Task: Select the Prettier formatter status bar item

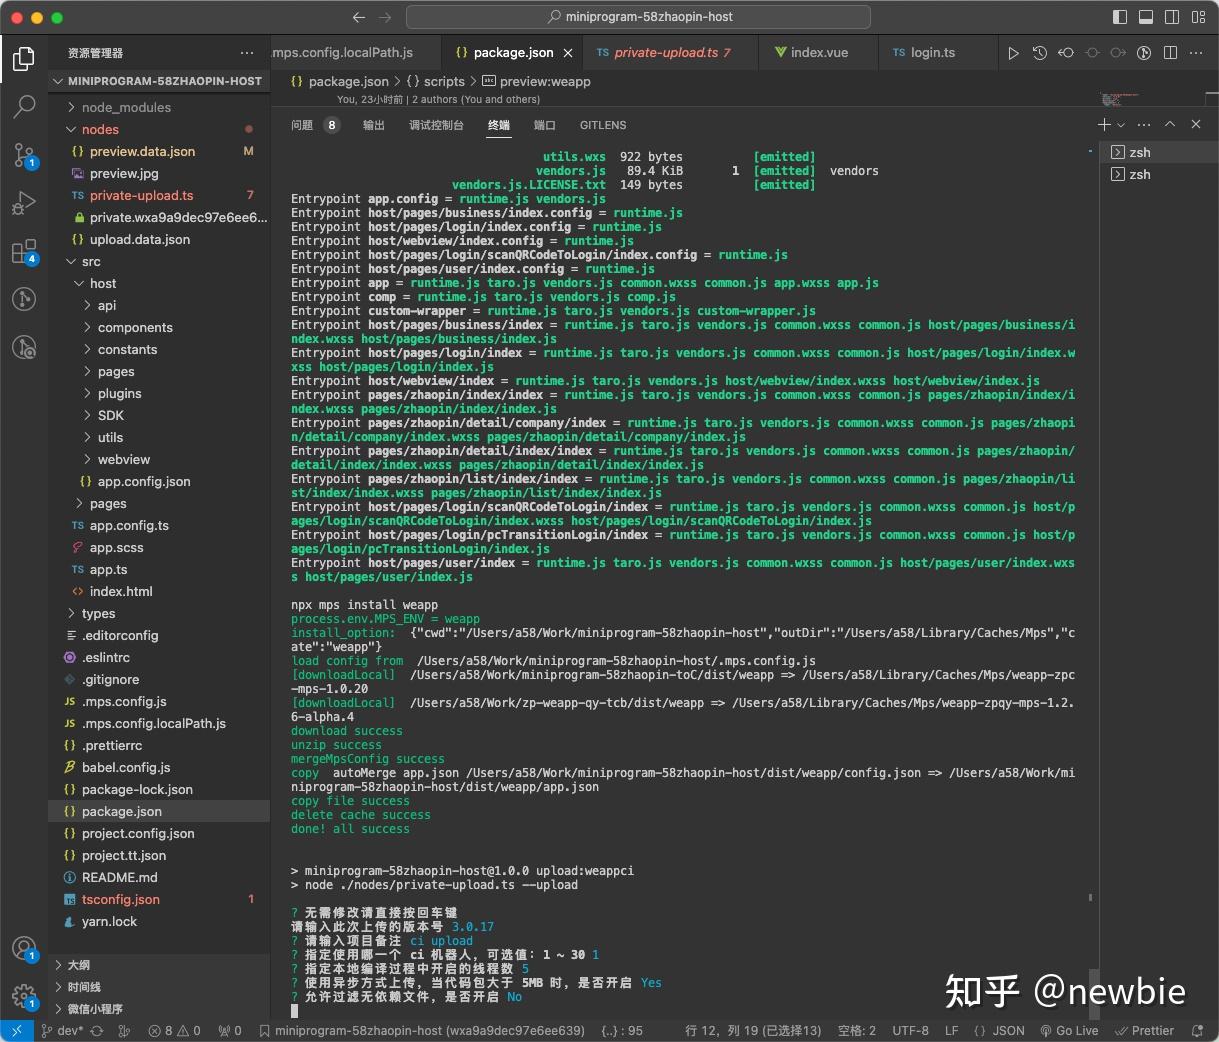Action: (1144, 1030)
